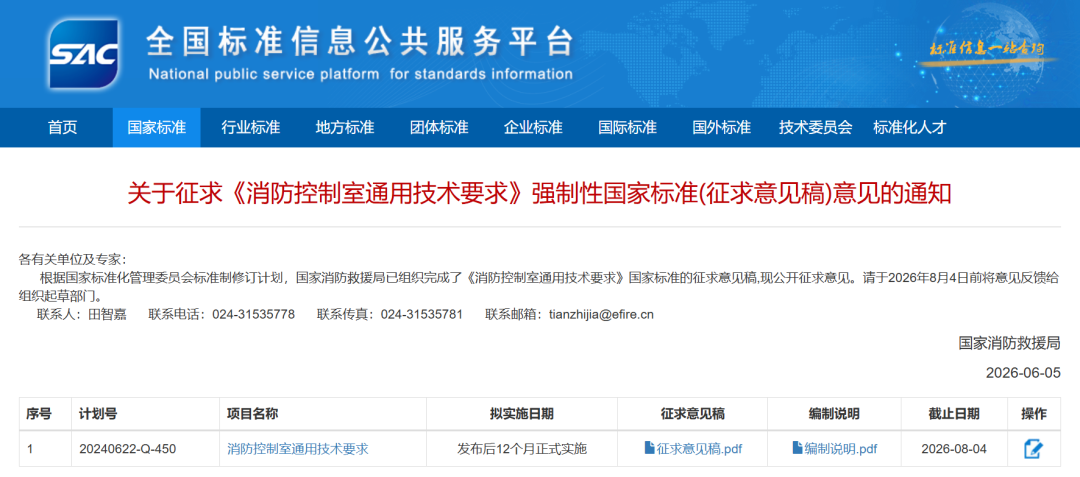Select the plan number 20240622-Q-450
Viewport: 1080px width, 477px height.
[127, 449]
